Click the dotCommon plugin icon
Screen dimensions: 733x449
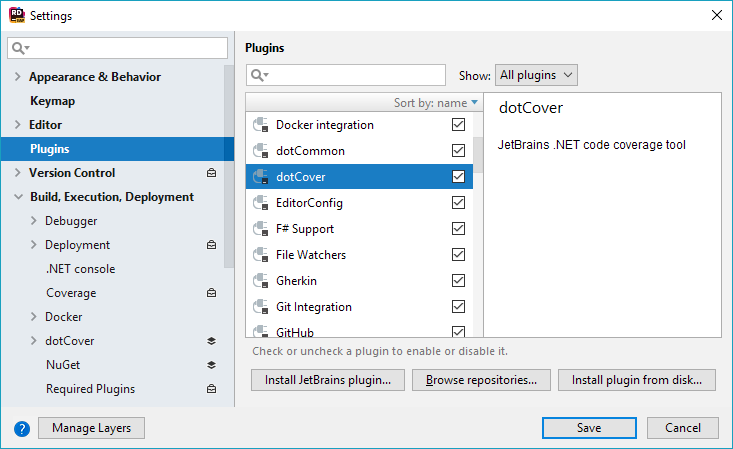tap(260, 151)
